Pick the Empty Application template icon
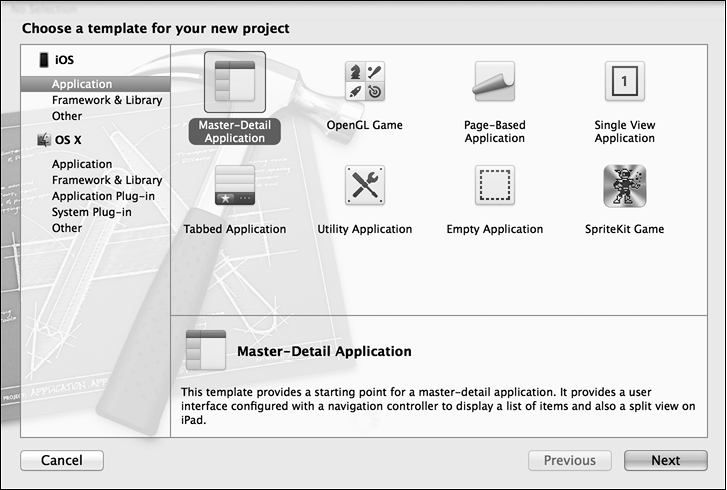This screenshot has width=727, height=490. coord(494,185)
